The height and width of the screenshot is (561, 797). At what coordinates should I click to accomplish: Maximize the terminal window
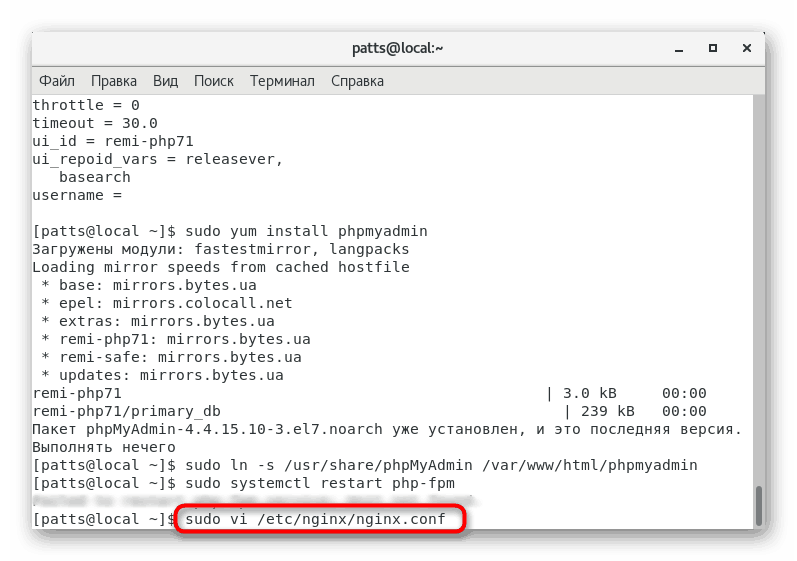point(713,48)
